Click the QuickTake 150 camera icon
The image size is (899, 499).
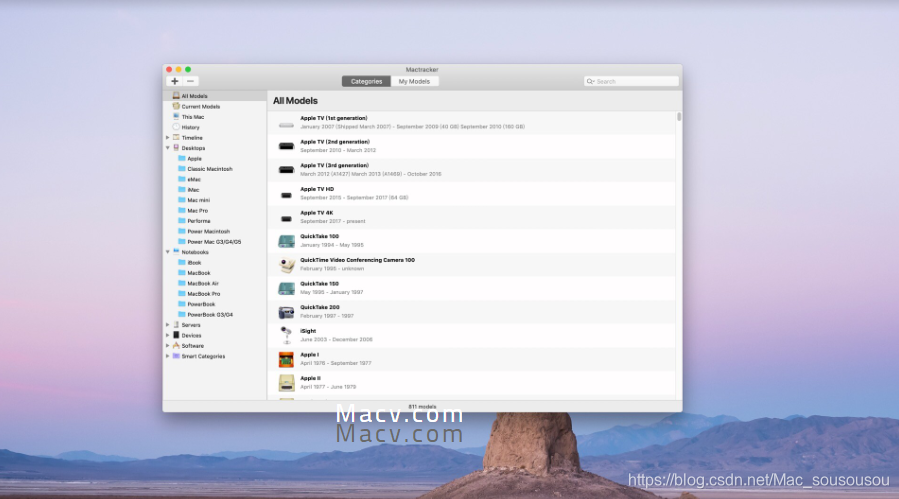286,288
